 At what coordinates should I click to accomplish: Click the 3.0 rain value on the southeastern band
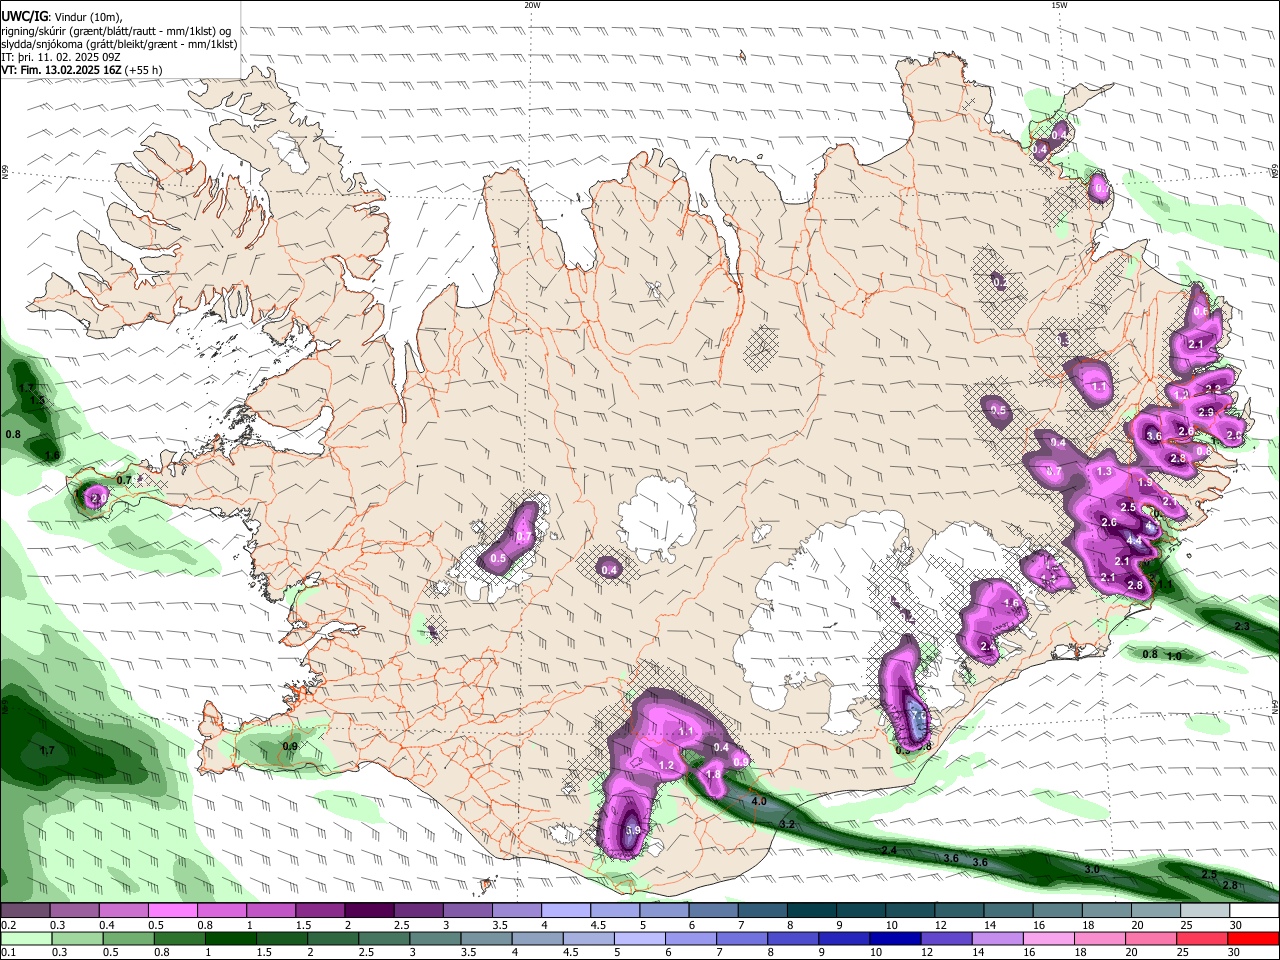click(1092, 870)
